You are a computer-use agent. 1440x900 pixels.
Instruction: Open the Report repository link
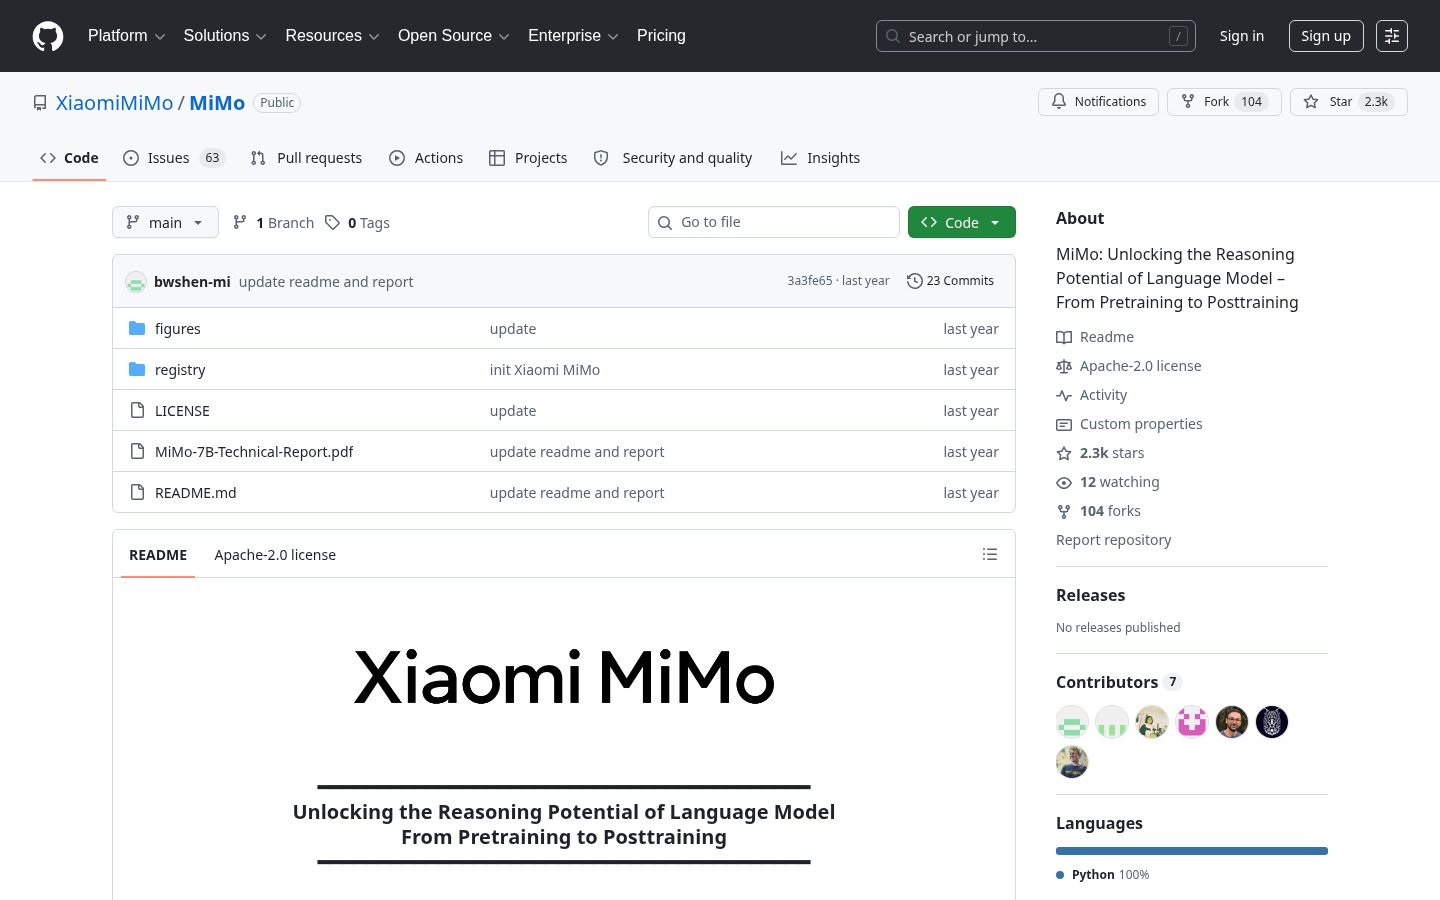tap(1113, 540)
